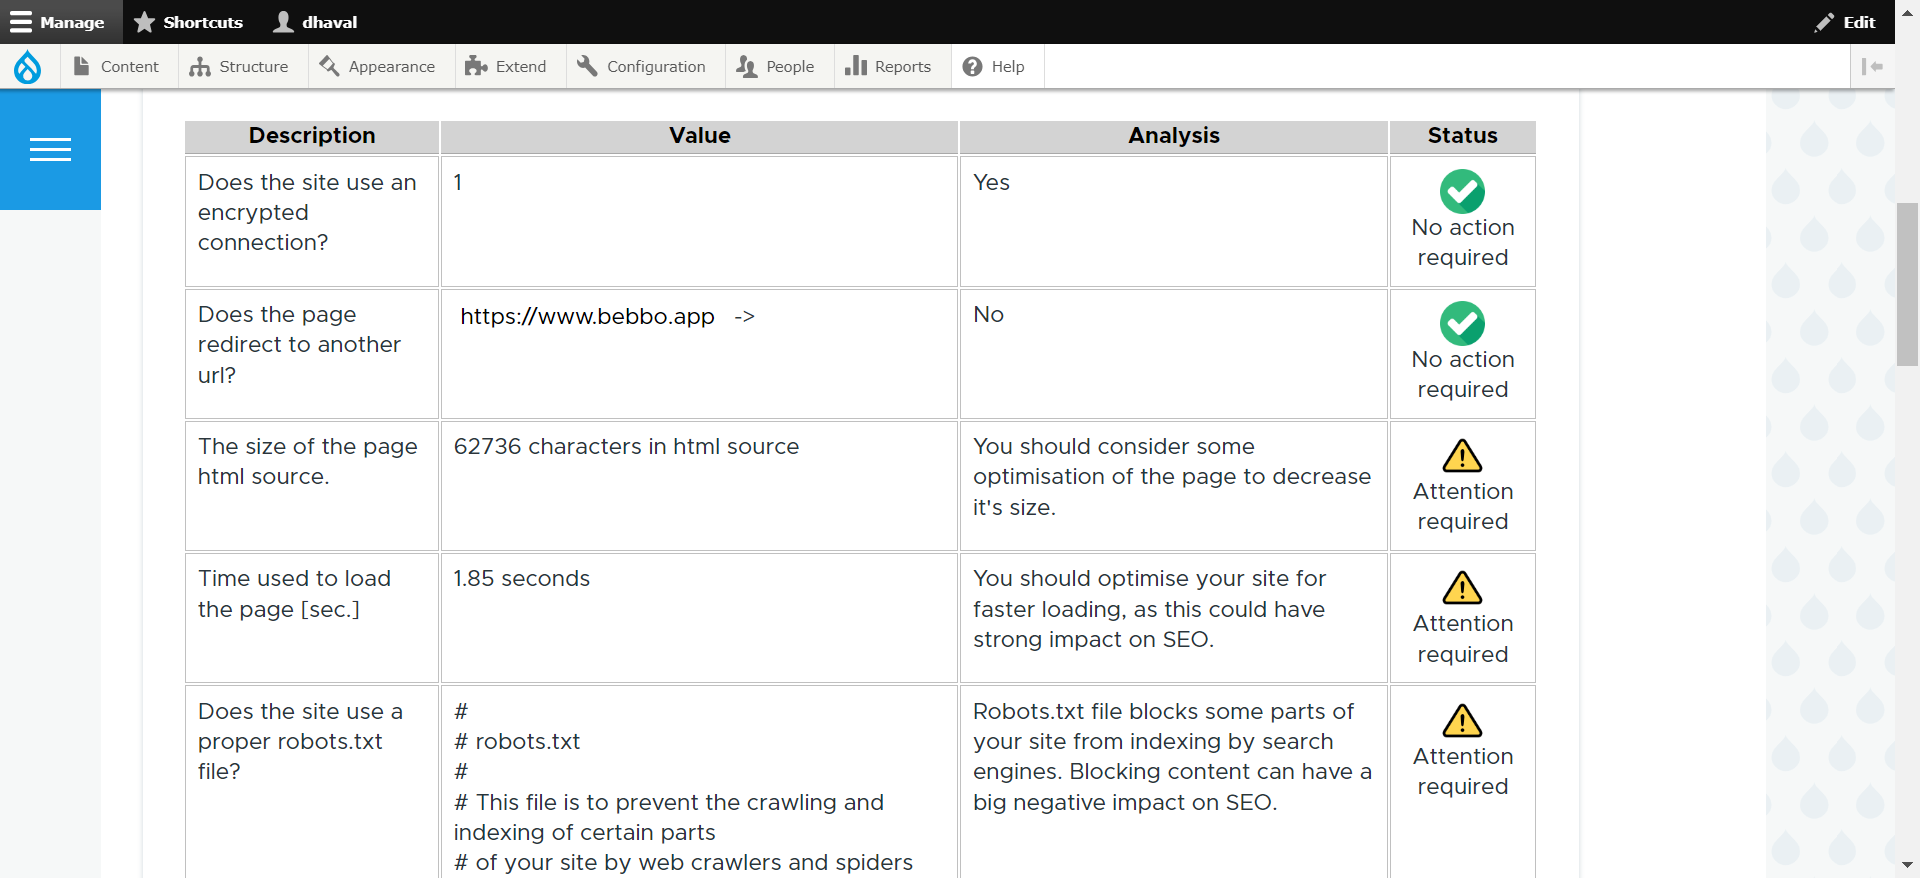Click the warning icon in robots.txt row
Screen dimensions: 1920x878
pos(1462,721)
